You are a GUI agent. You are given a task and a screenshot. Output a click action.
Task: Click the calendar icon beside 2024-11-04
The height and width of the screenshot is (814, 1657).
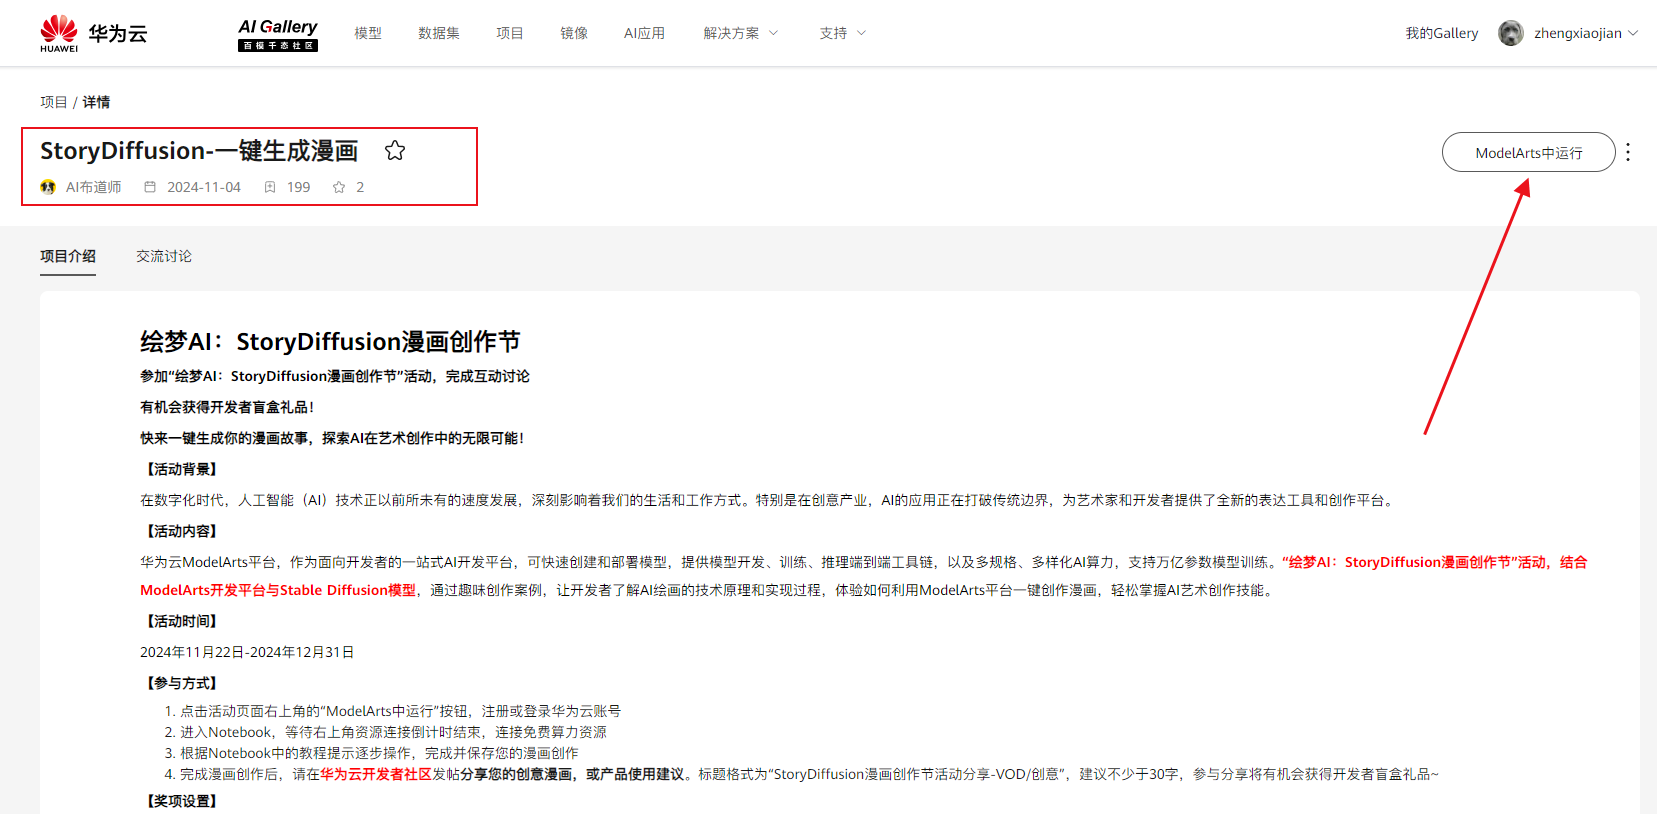pyautogui.click(x=150, y=187)
